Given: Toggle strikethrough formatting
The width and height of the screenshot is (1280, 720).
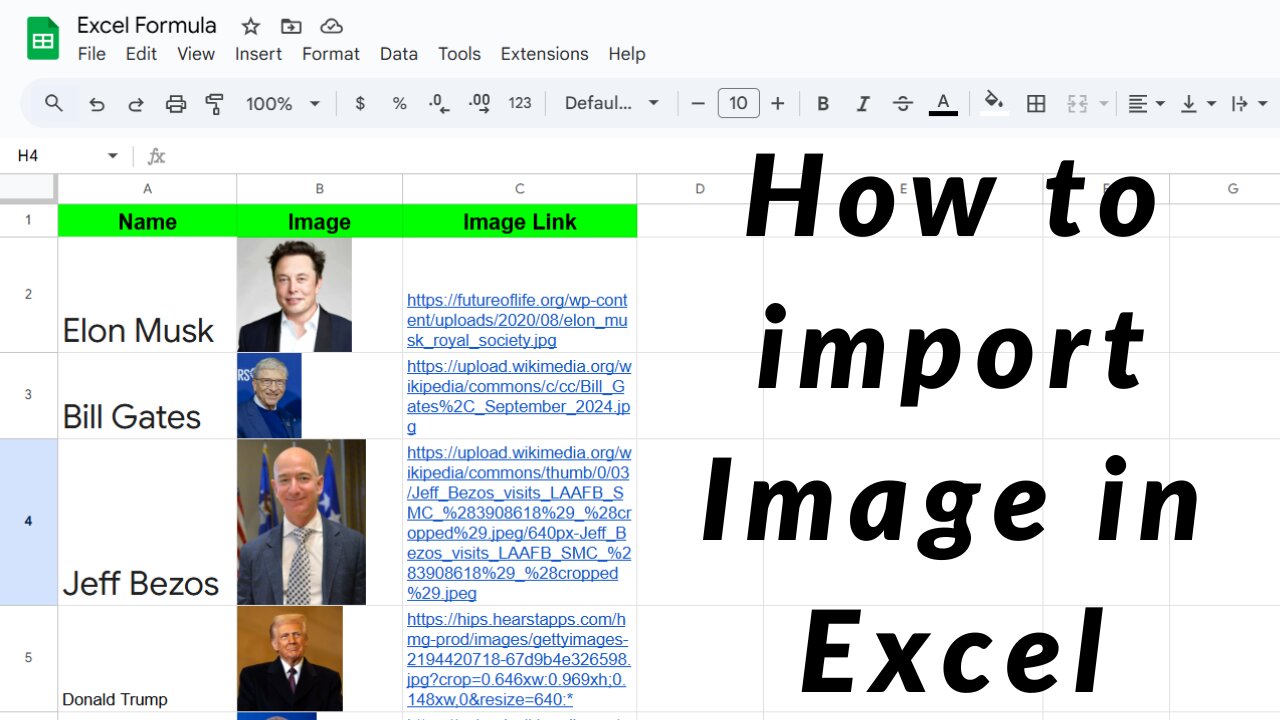Looking at the screenshot, I should [x=902, y=103].
